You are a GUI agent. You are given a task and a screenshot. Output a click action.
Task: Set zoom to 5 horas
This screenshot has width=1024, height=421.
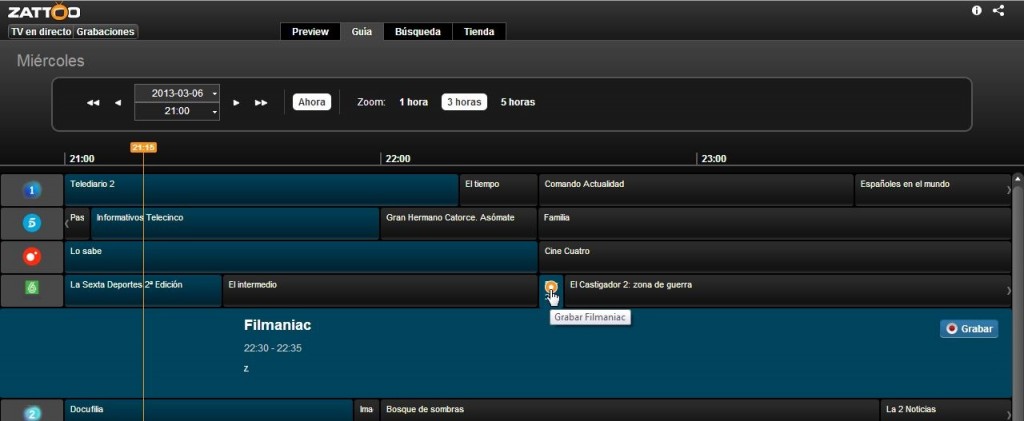click(518, 102)
